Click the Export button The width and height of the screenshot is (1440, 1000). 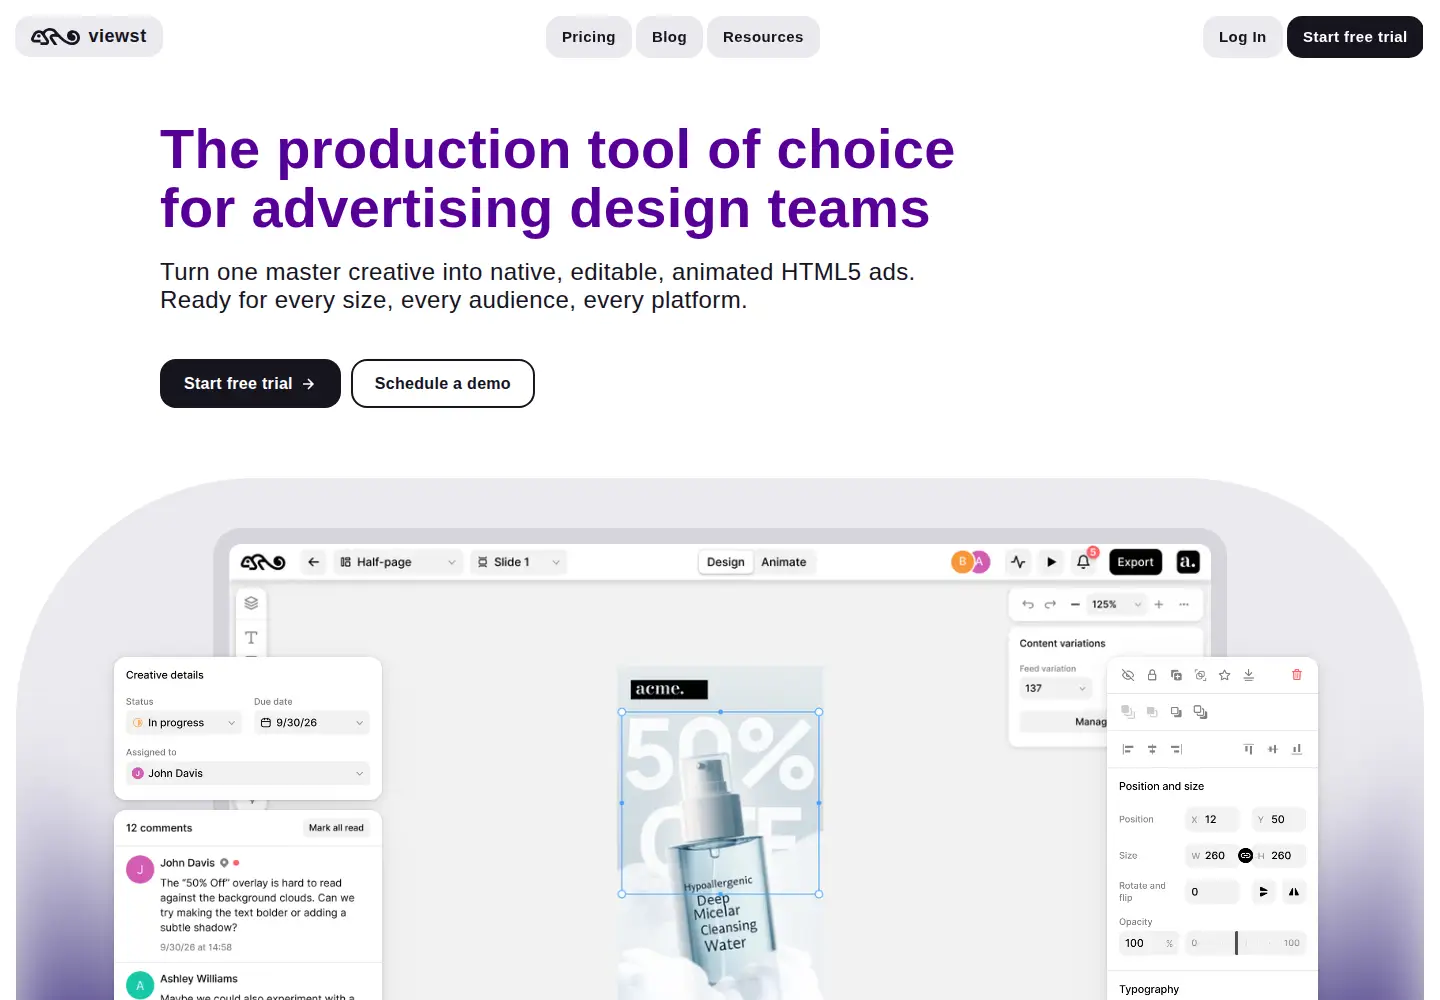[x=1136, y=562]
